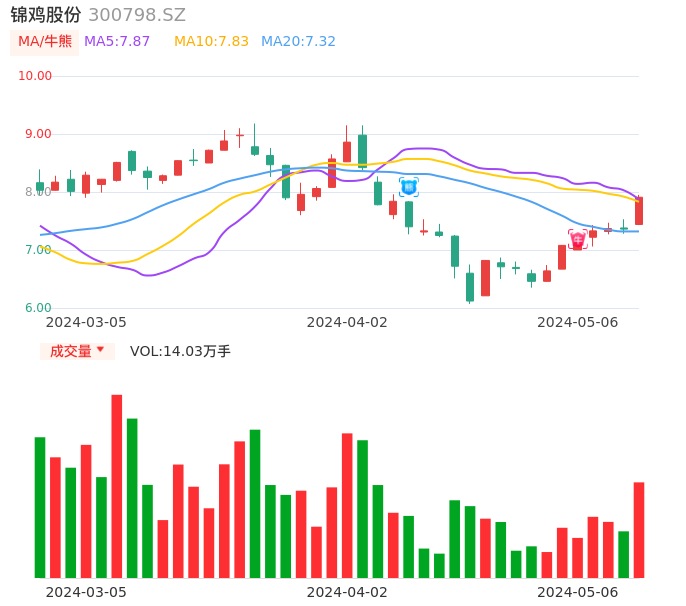Click the blue bear signal marker icon
The height and width of the screenshot is (606, 686).
click(409, 187)
